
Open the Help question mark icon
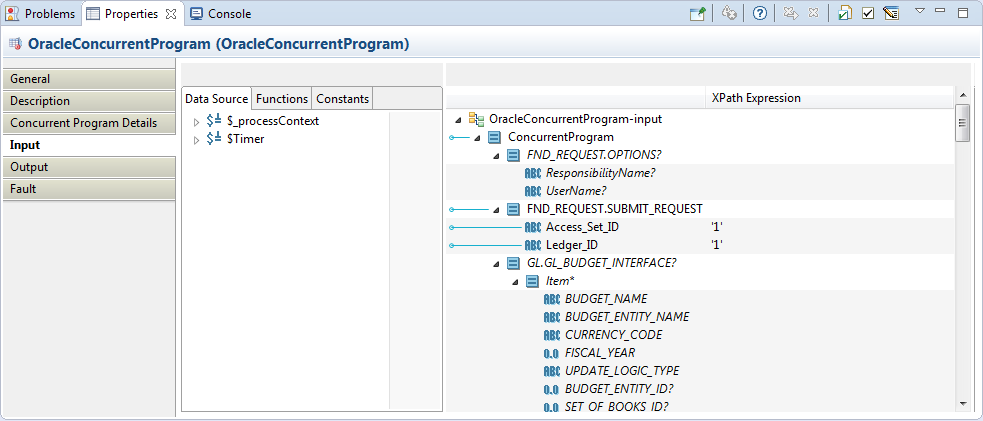tap(760, 13)
